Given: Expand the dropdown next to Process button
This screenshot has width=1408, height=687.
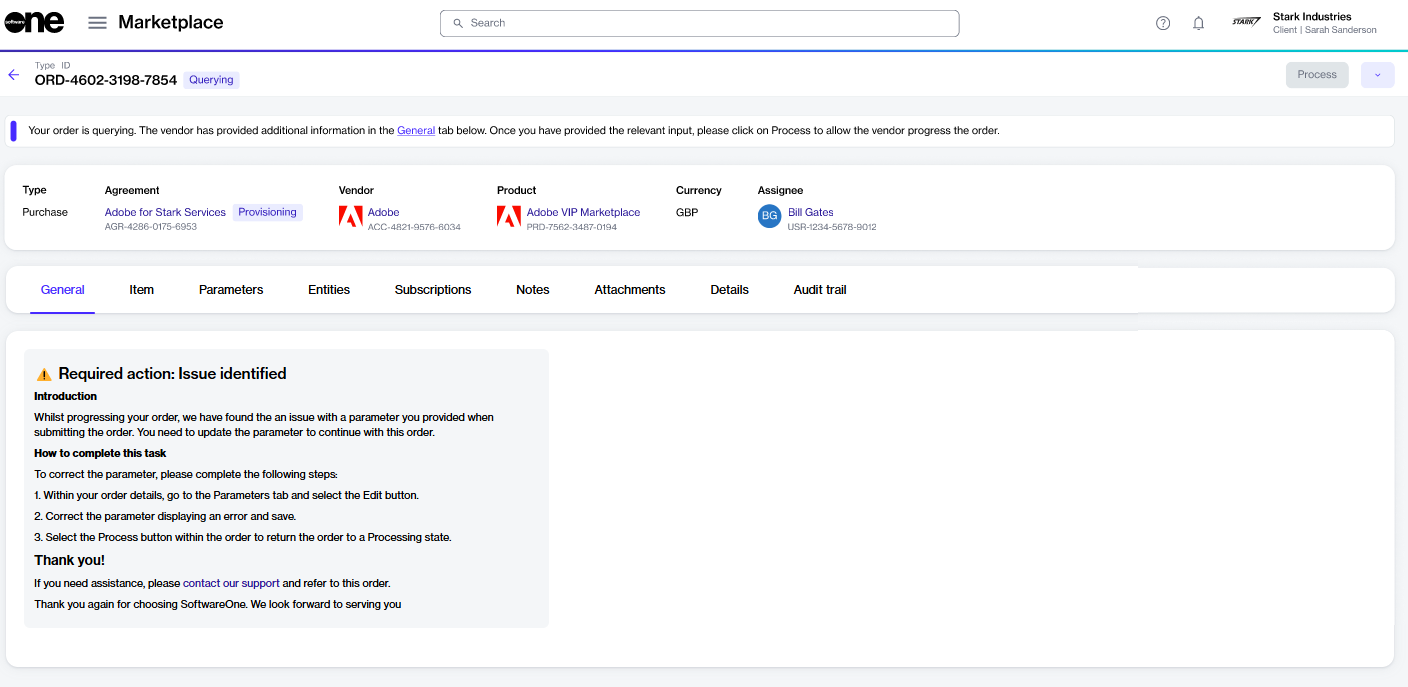Looking at the screenshot, I should click(1377, 75).
